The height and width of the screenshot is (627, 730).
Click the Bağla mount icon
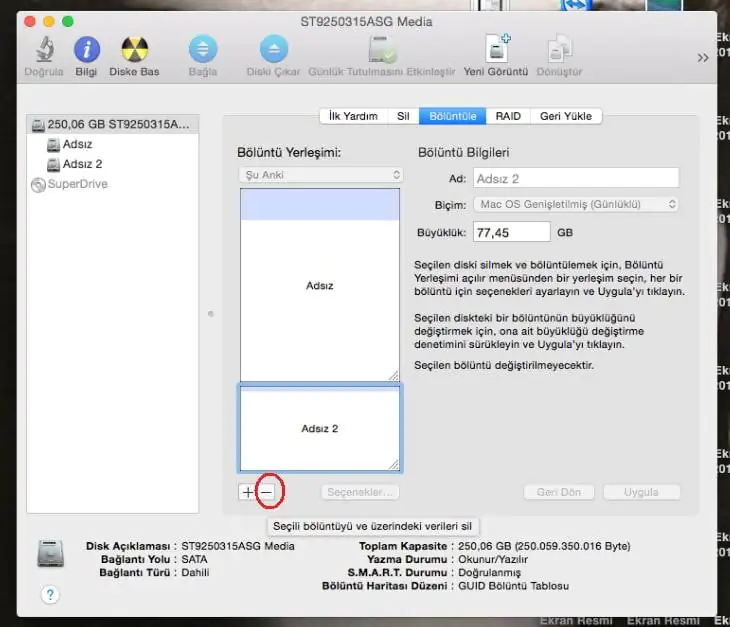(x=203, y=50)
